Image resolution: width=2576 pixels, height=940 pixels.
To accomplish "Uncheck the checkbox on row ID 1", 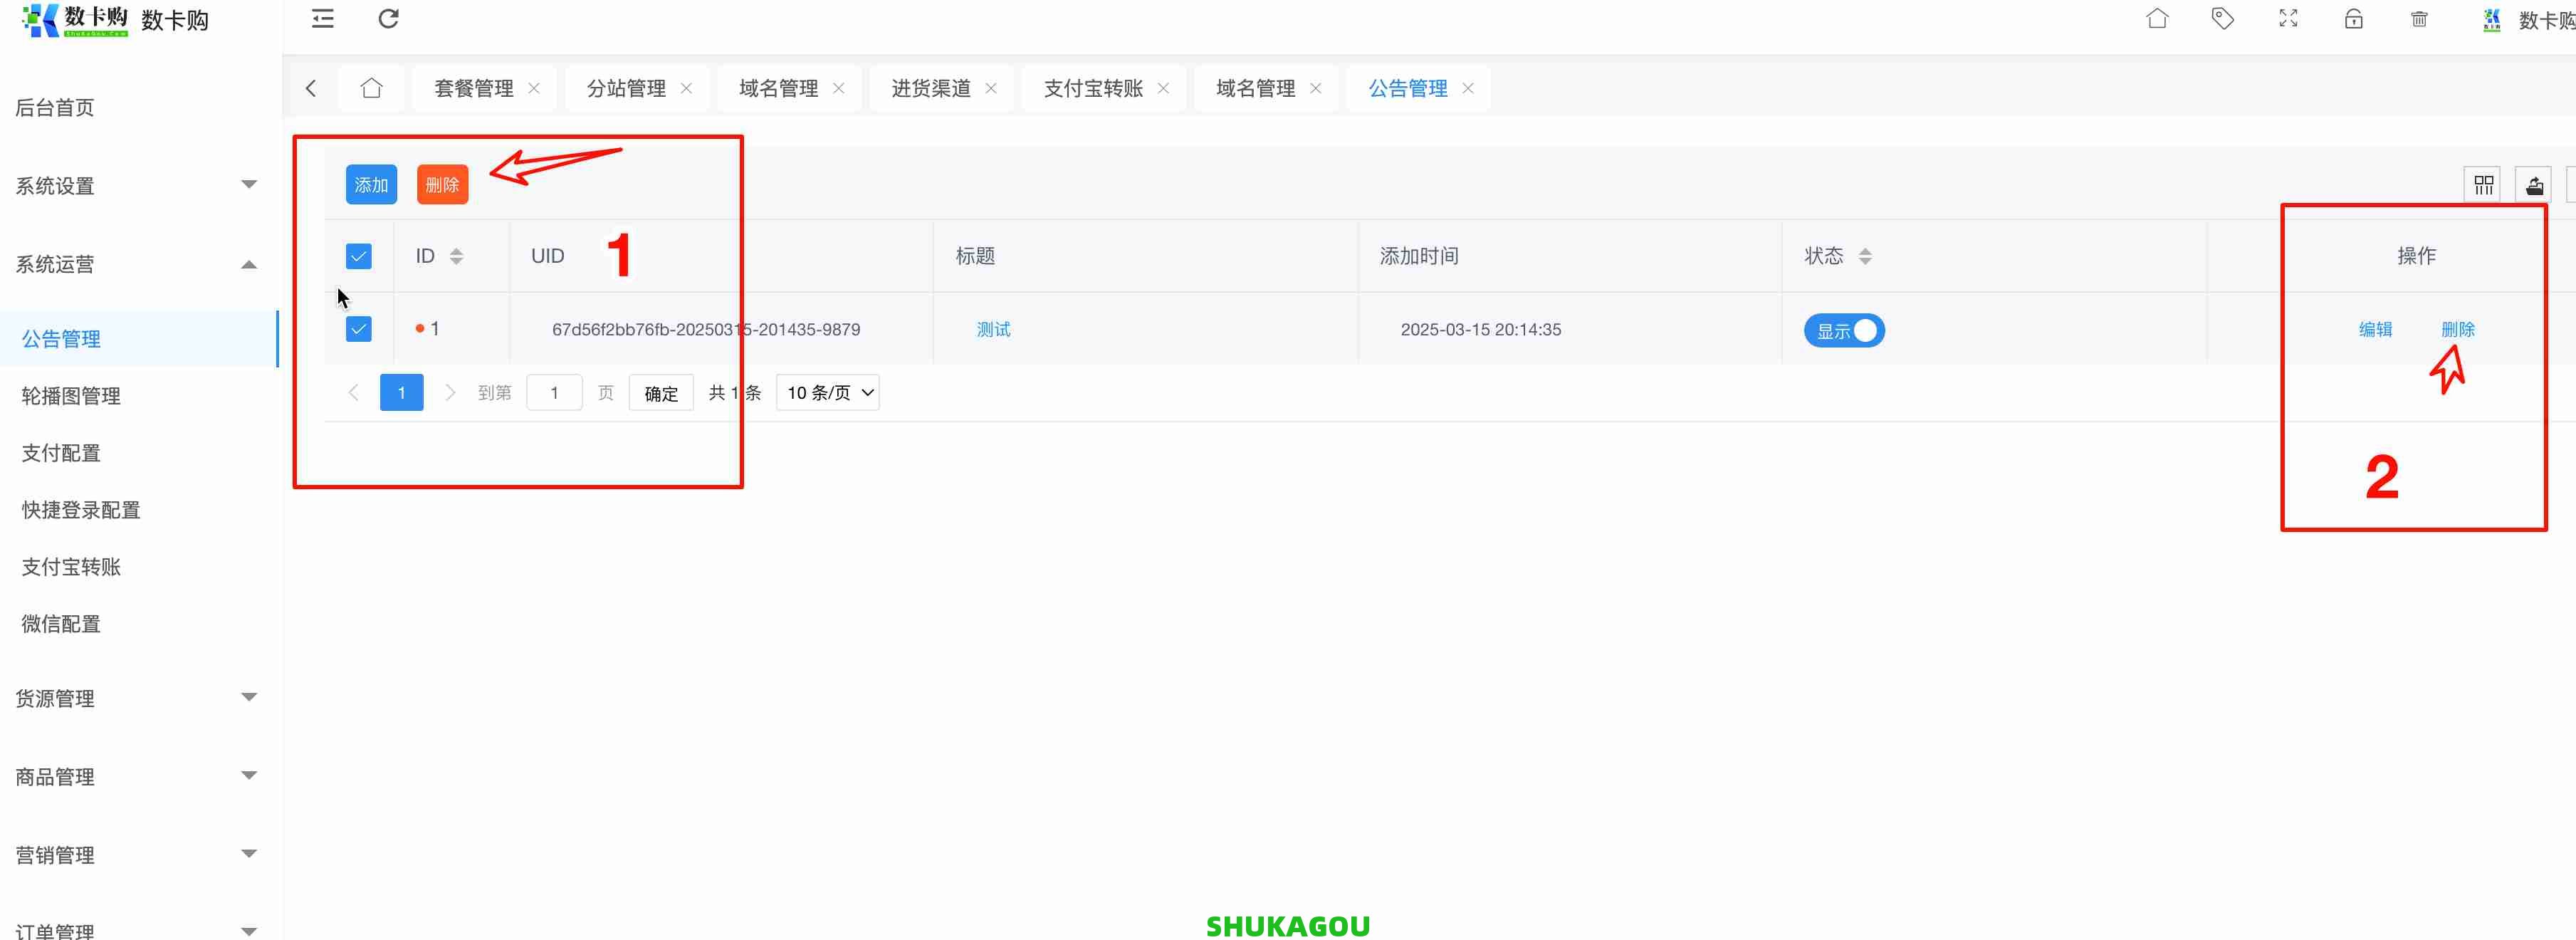I will point(358,328).
